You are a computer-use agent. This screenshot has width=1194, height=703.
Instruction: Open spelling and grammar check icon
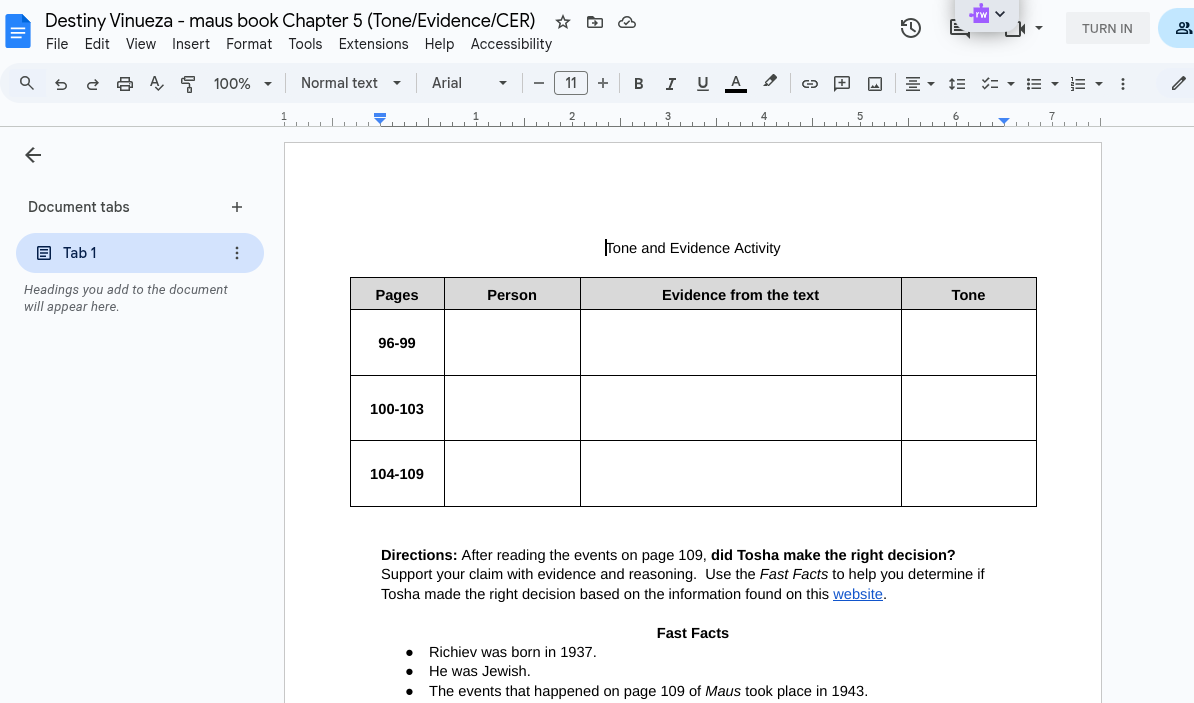(x=156, y=83)
